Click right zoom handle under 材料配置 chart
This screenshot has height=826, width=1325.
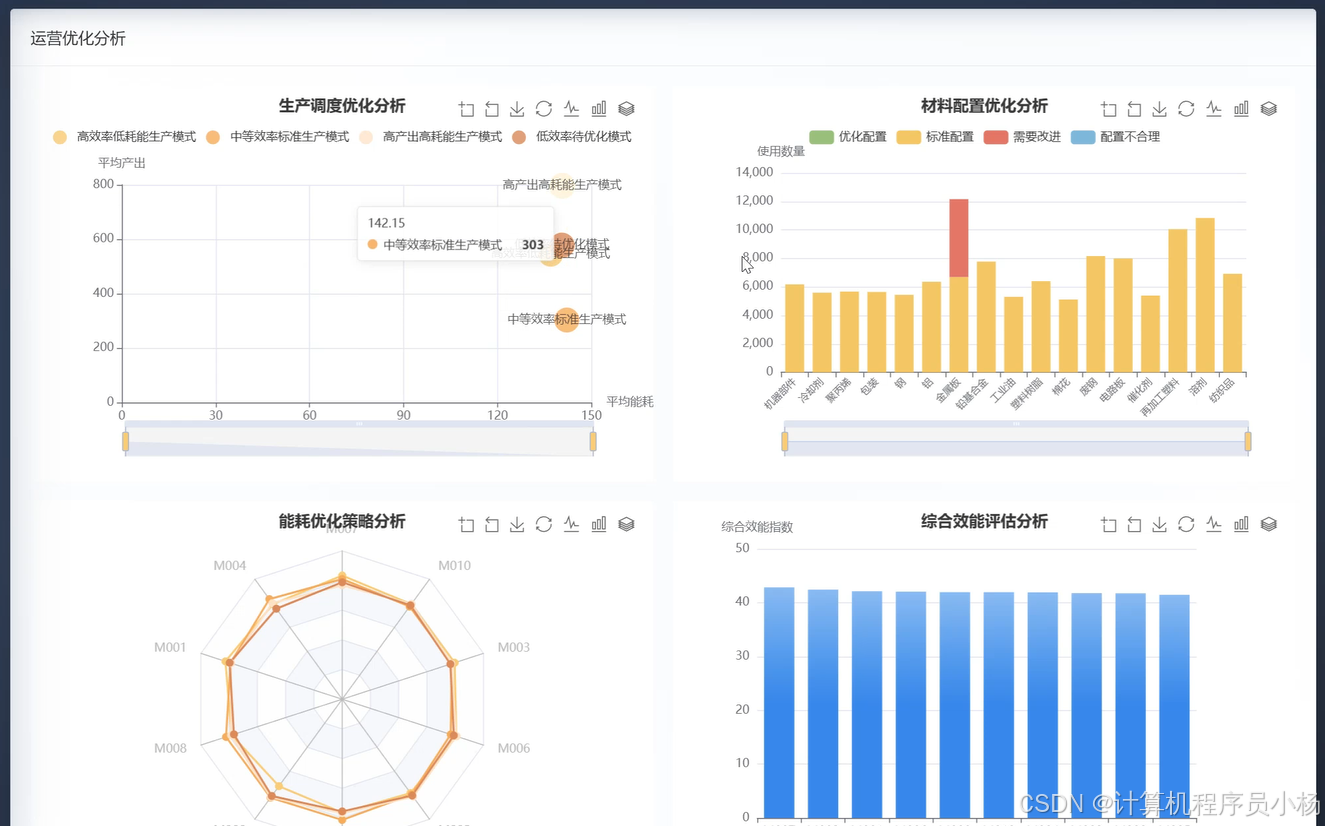1247,441
